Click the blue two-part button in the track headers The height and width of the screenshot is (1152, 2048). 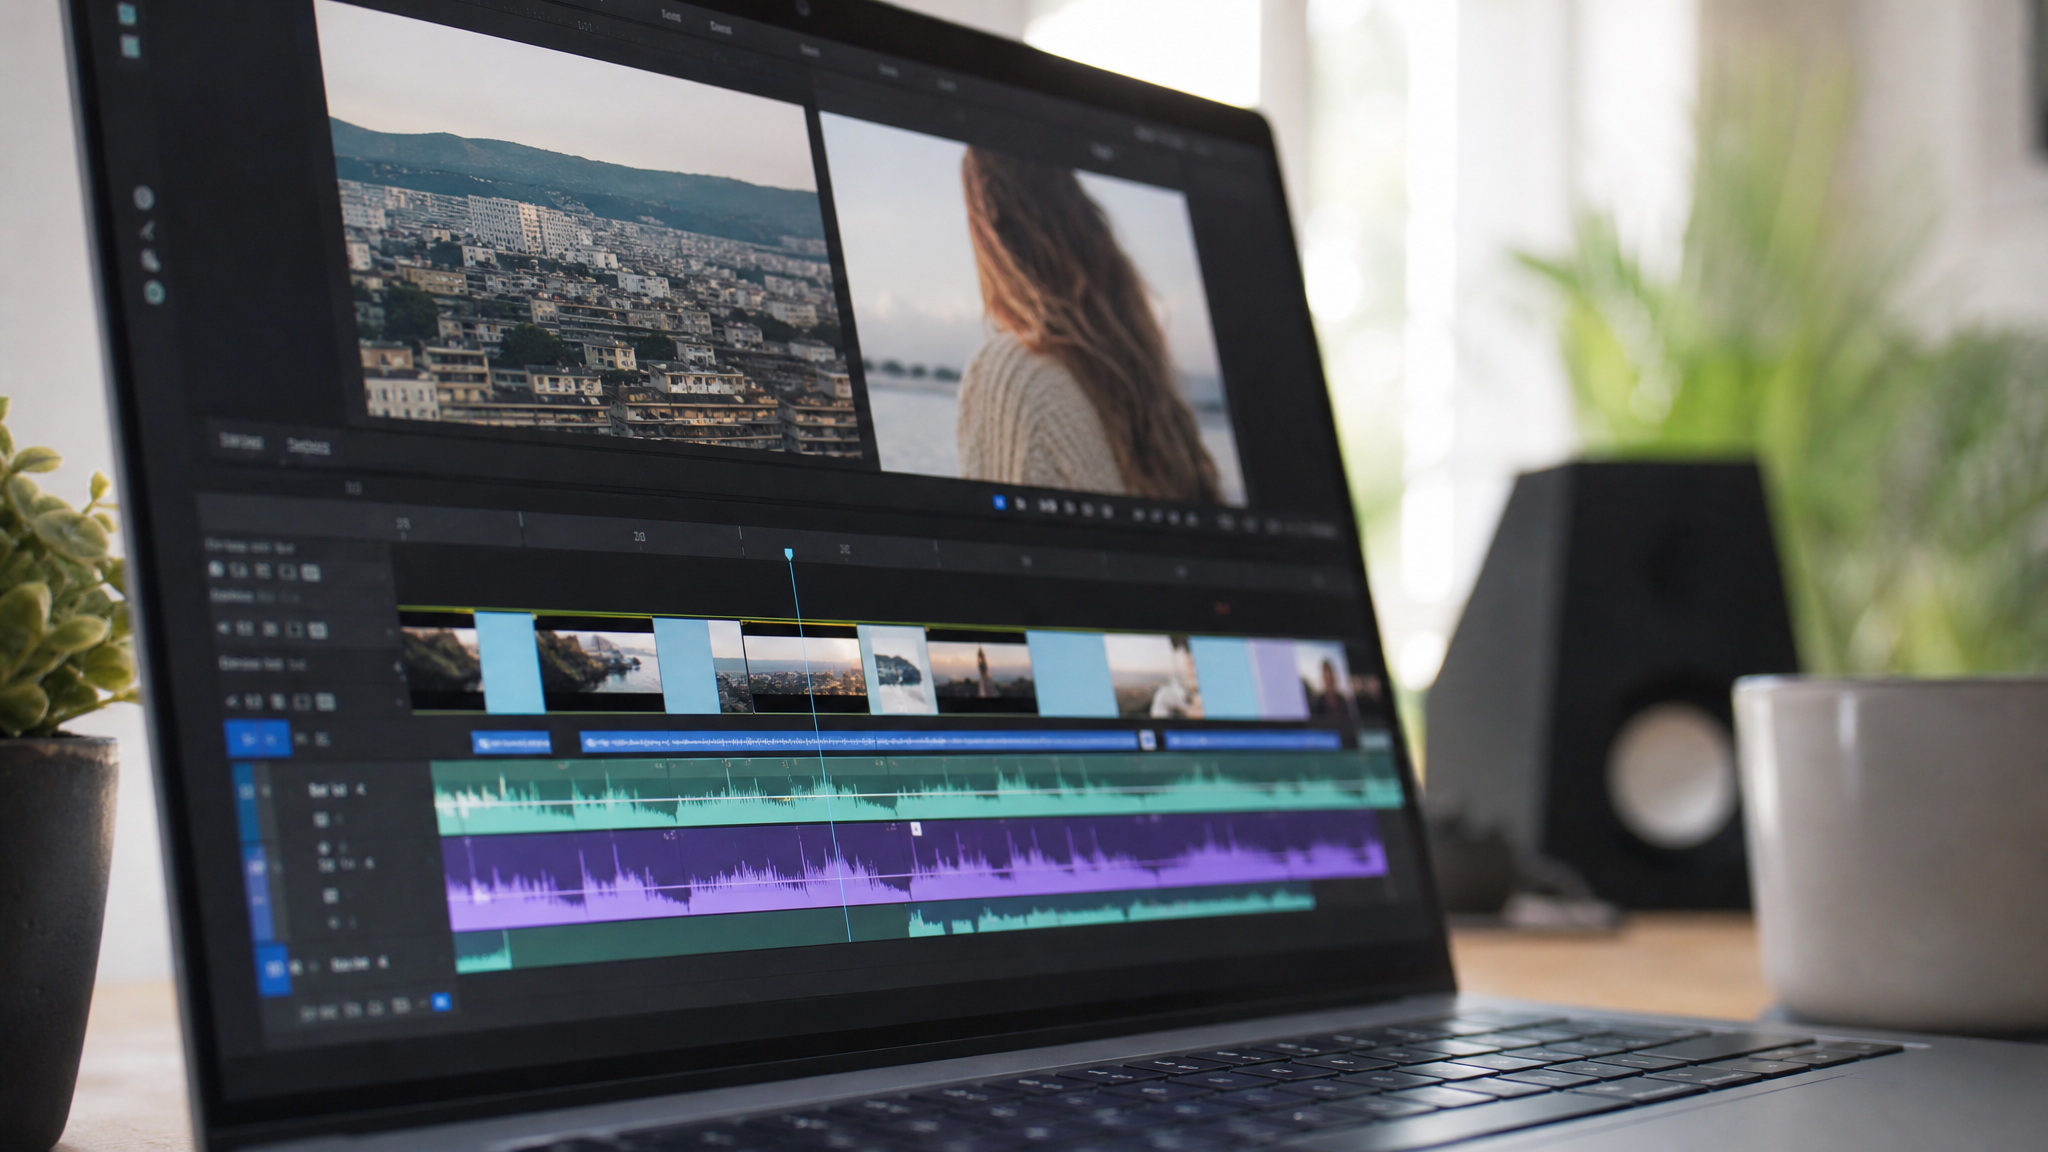258,739
